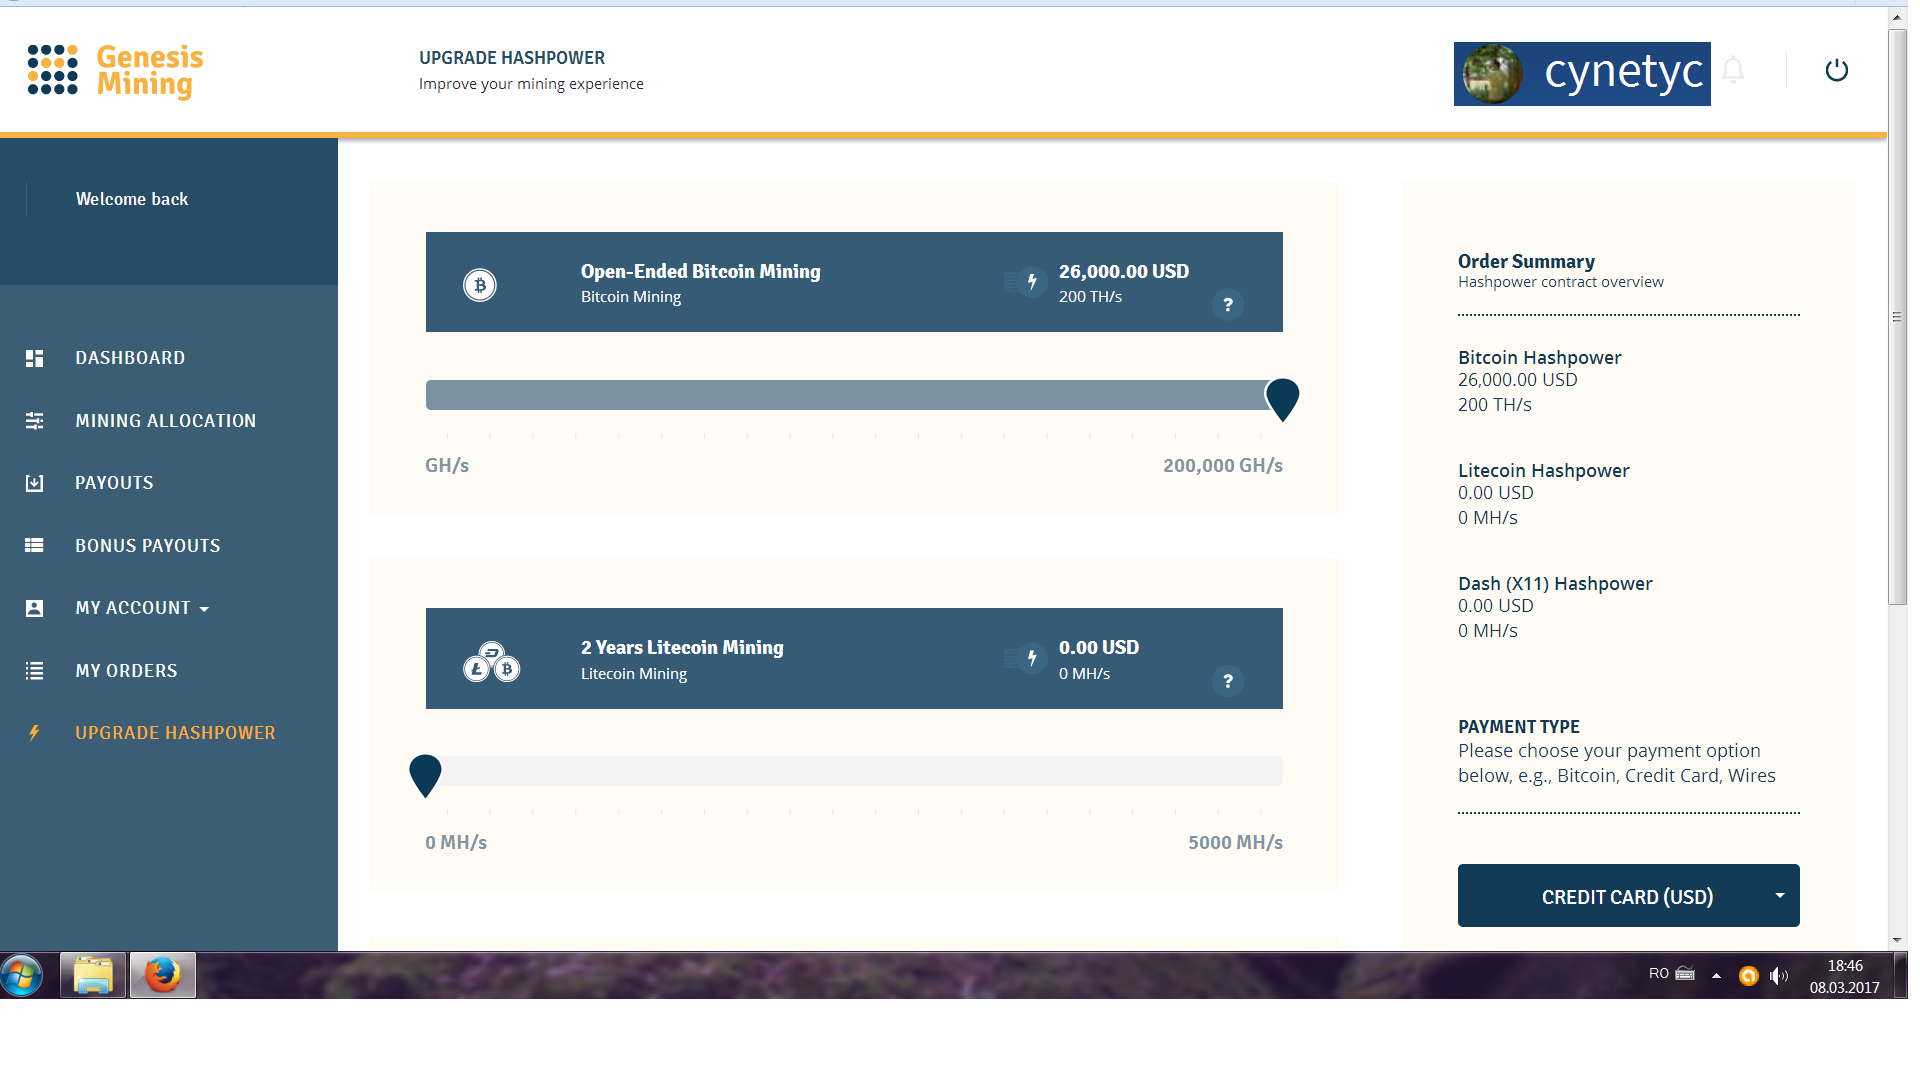Open the notifications bell
1920x1080 pixels.
(1734, 70)
